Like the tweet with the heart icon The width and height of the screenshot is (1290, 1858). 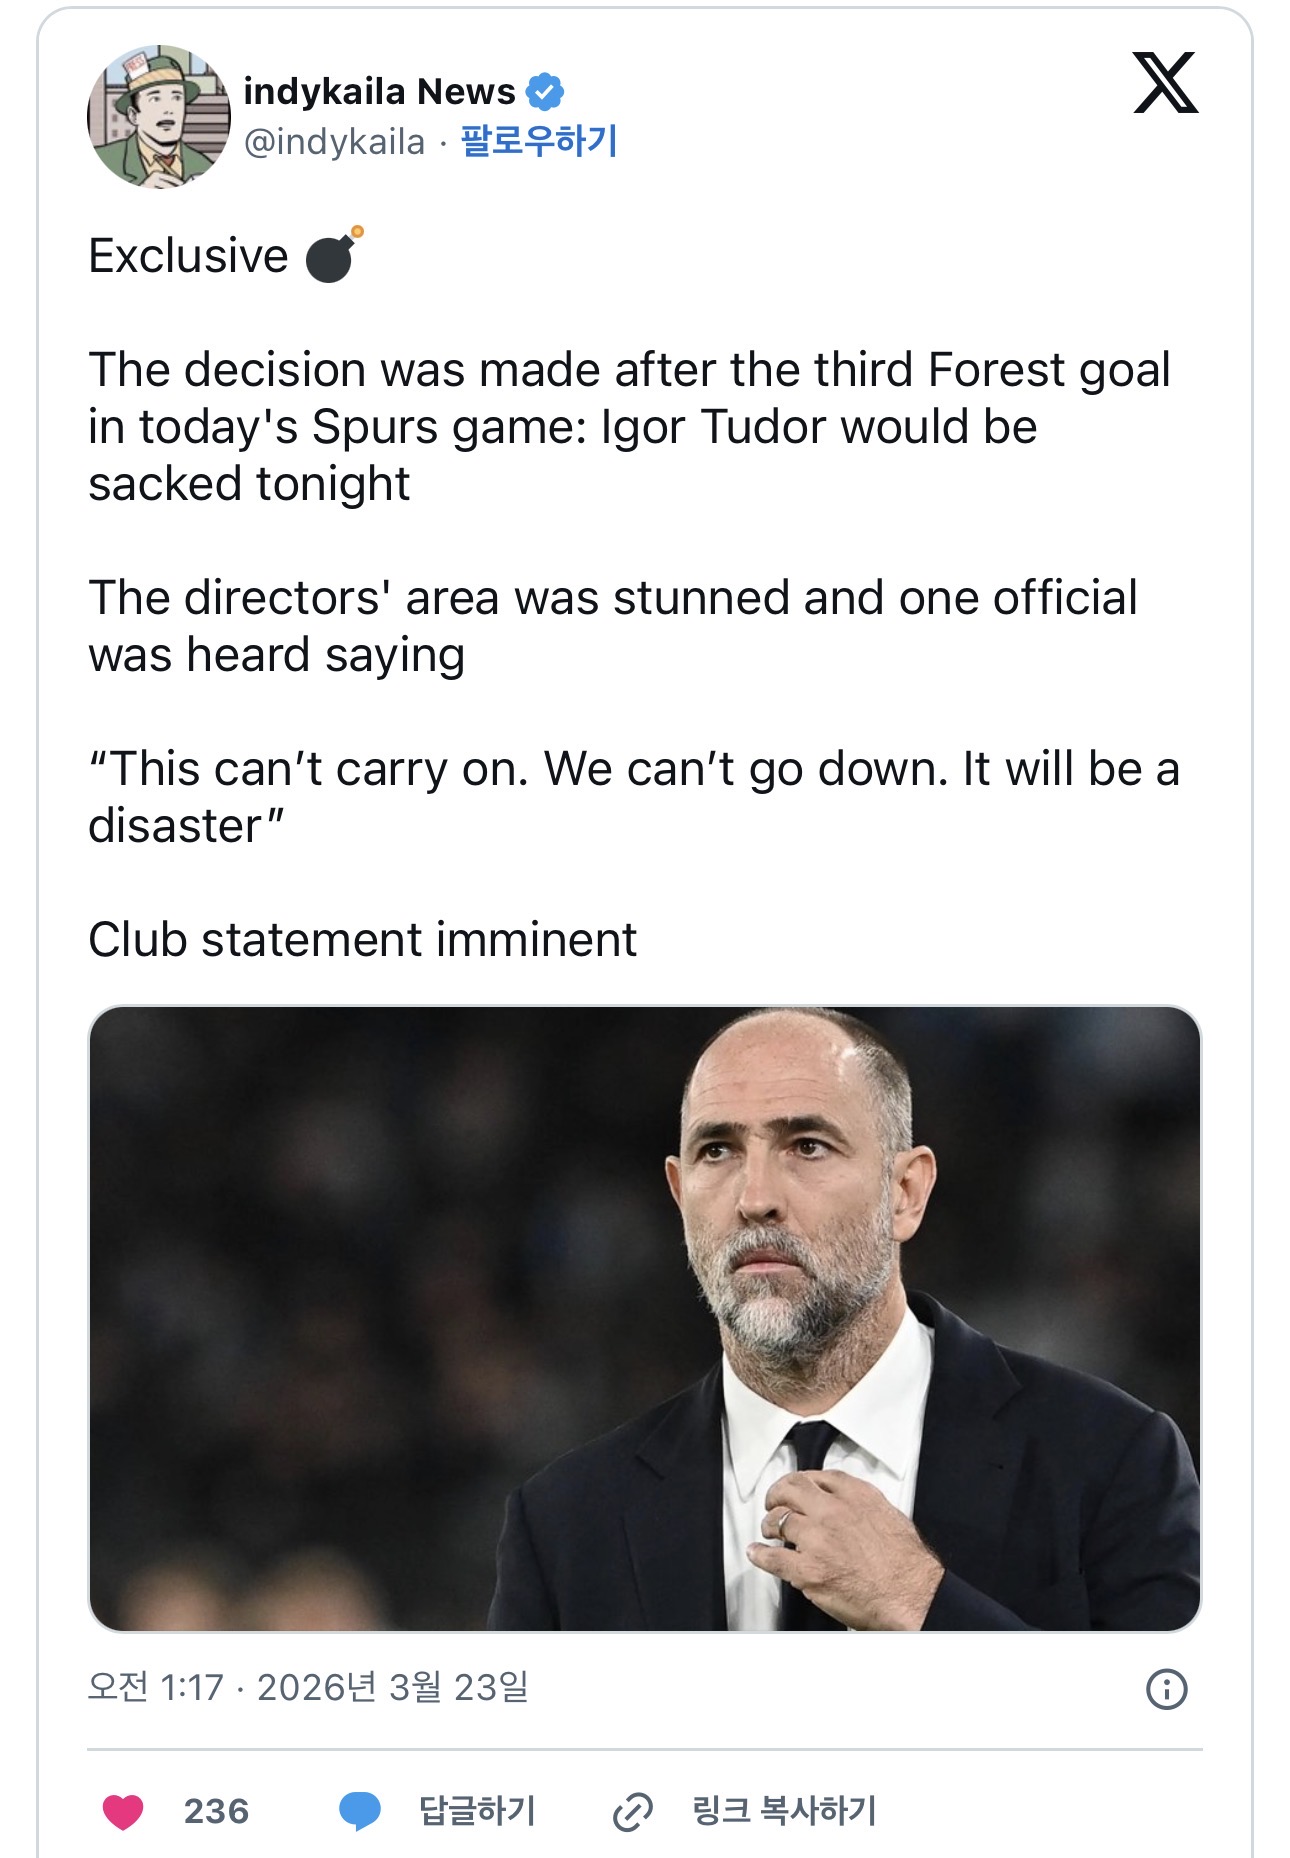pos(123,1811)
